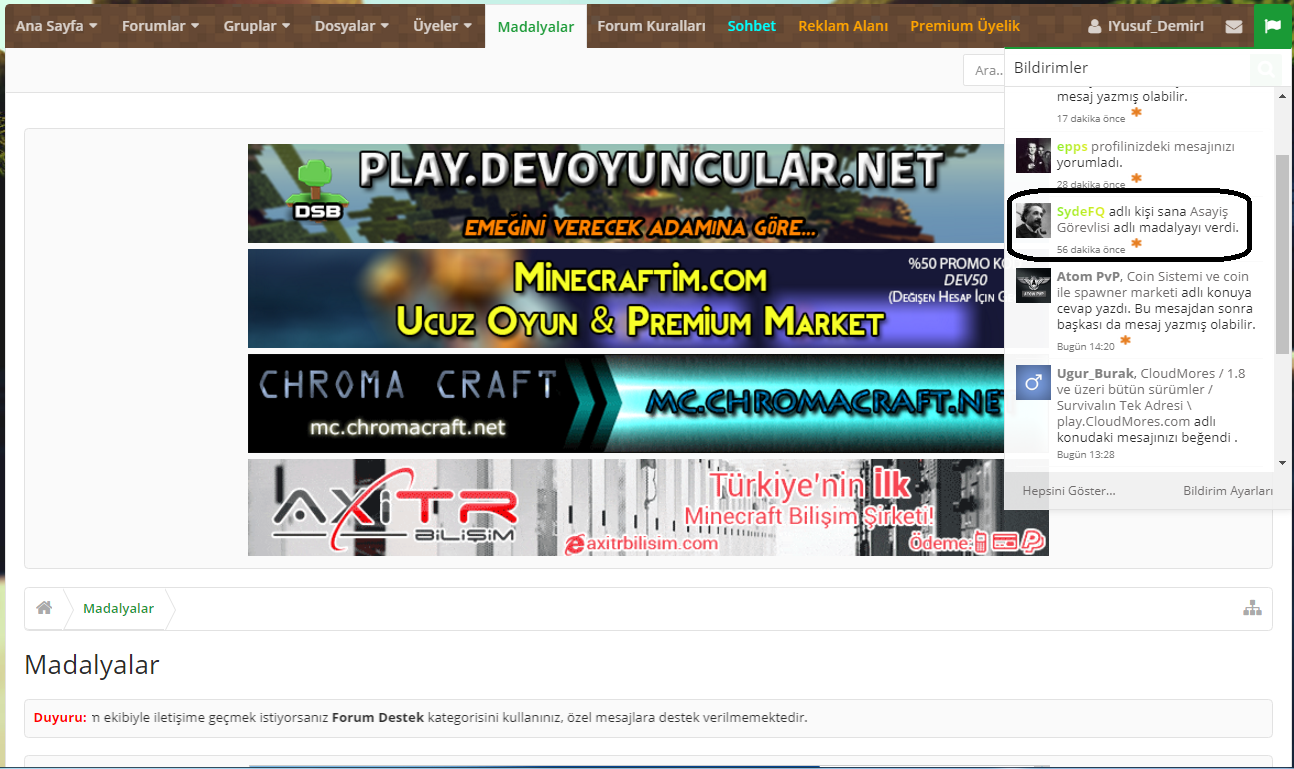The width and height of the screenshot is (1294, 769).
Task: Open Forum Kuralları menu item
Action: (651, 26)
